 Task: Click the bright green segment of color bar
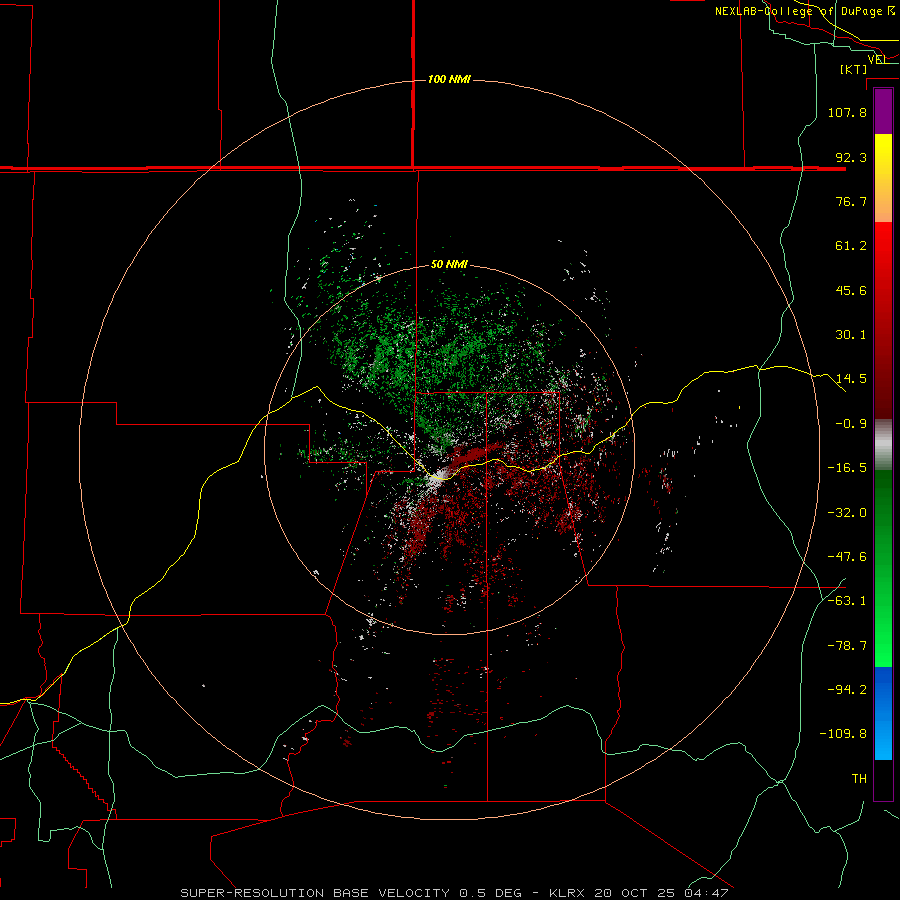(x=883, y=568)
